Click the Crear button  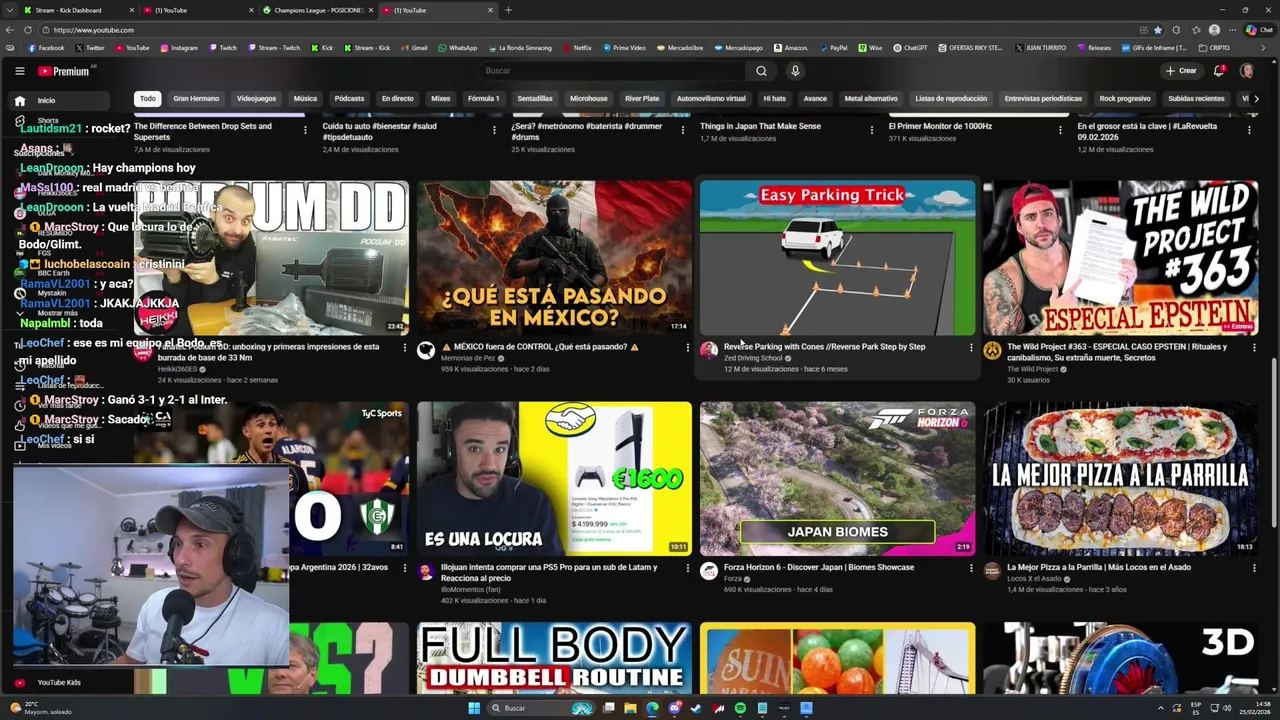tap(1181, 71)
